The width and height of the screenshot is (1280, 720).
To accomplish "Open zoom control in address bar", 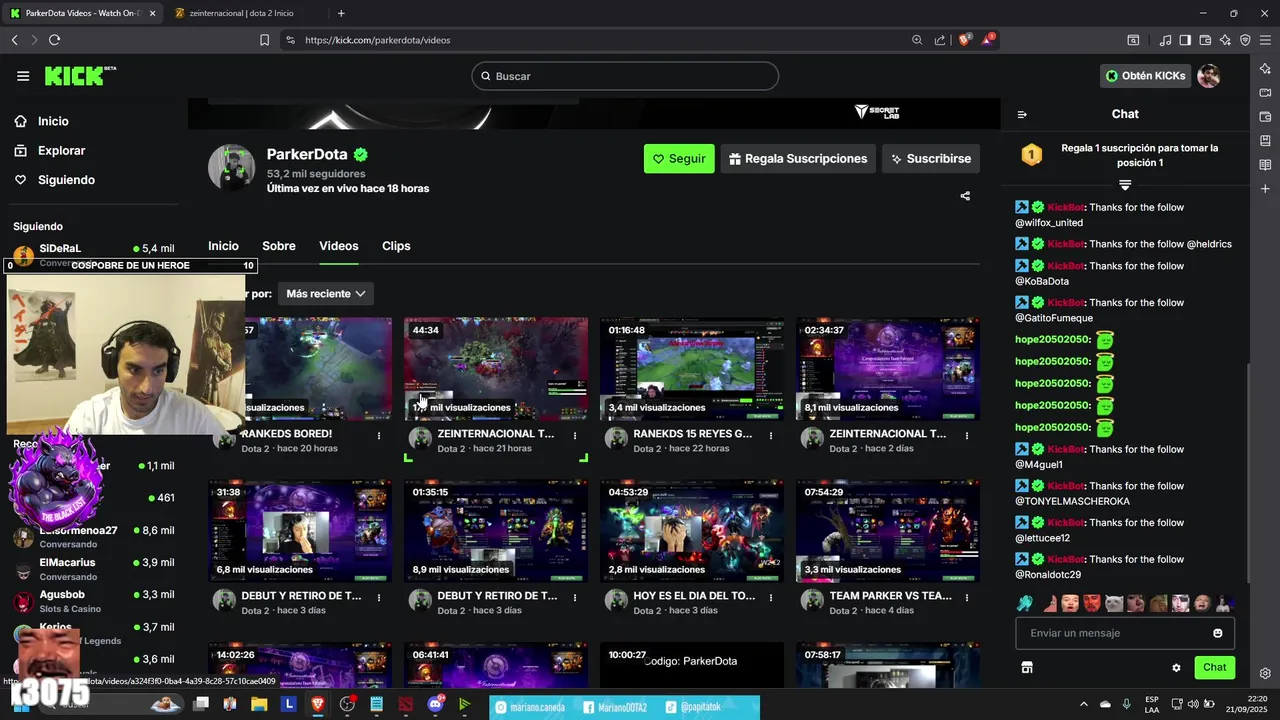I will pyautogui.click(x=917, y=40).
